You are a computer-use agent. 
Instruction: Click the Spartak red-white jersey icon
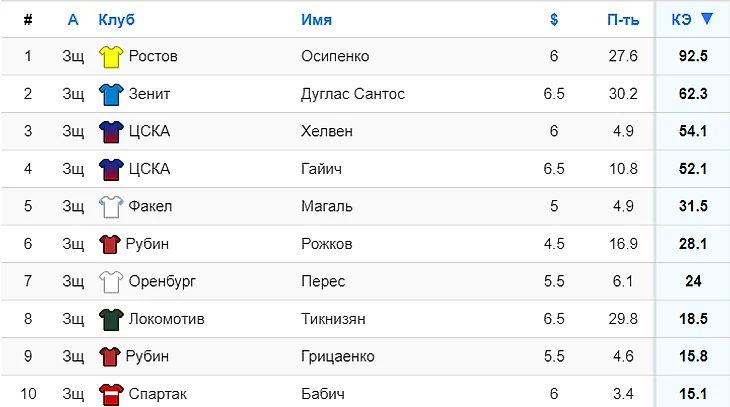(110, 394)
